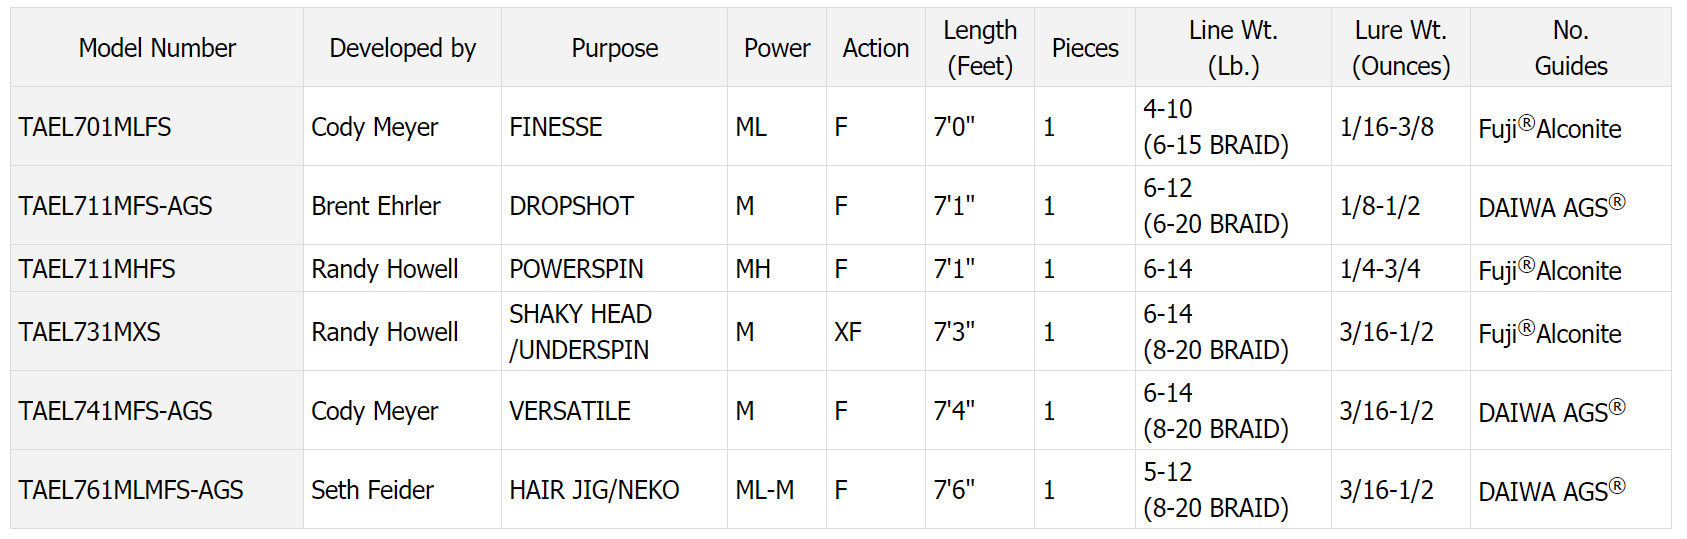Click the TAEL731MXS model number
Screen dimensions: 1687x539
pos(89,332)
